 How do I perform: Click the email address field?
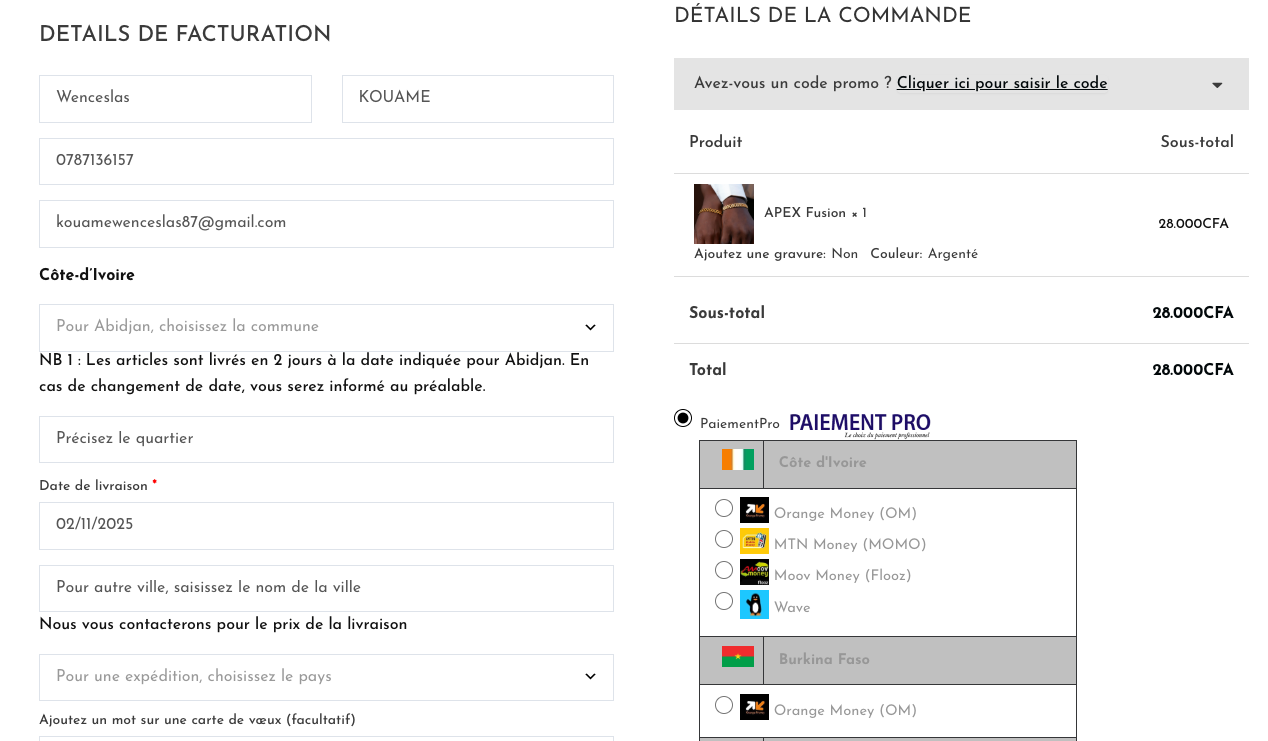(x=326, y=224)
